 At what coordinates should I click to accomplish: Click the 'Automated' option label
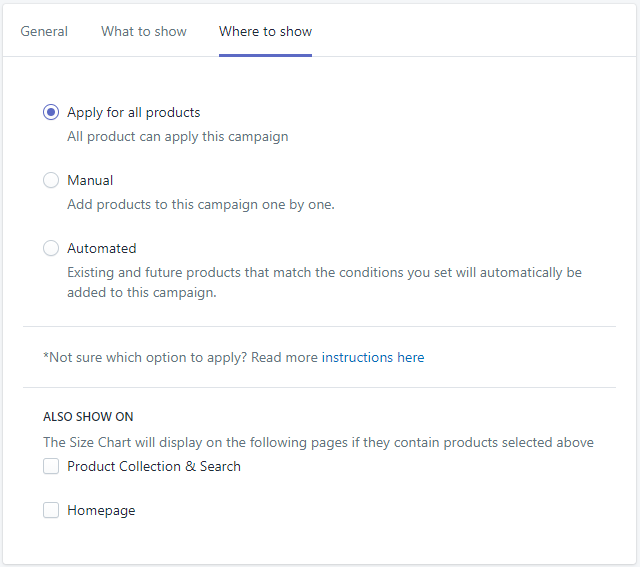(102, 248)
